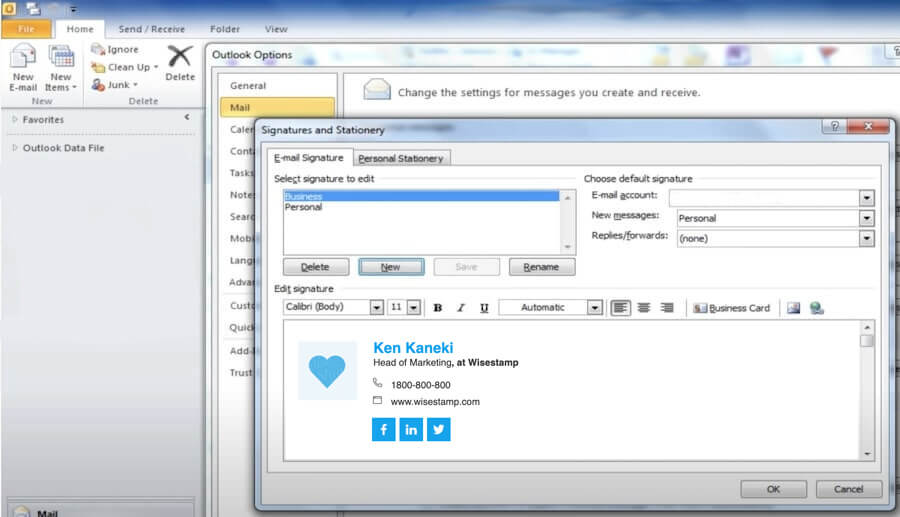Click the LinkedIn icon in signature
Viewport: 900px width, 517px height.
tap(411, 429)
